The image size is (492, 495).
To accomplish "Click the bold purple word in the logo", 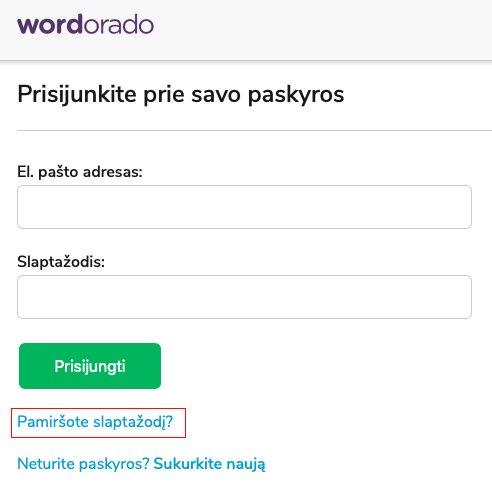I will pyautogui.click(x=50, y=24).
